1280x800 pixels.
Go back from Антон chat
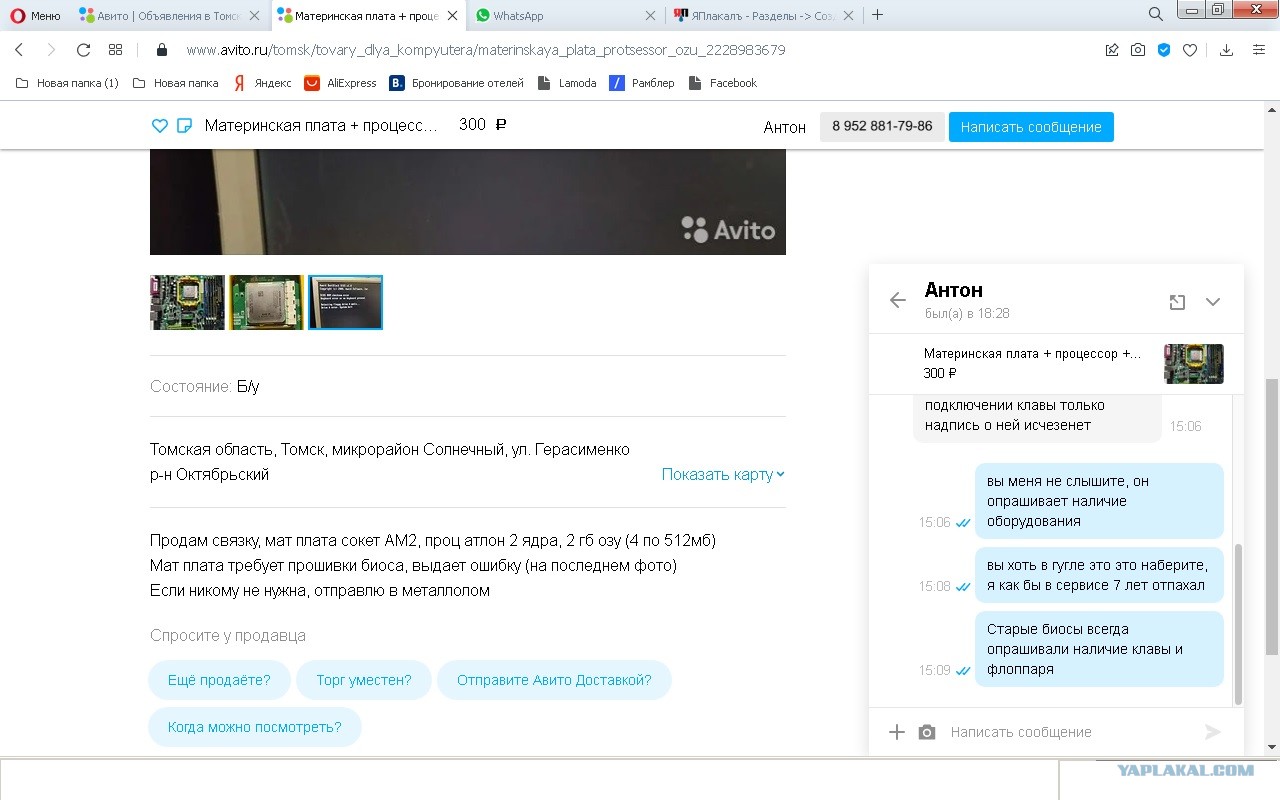click(897, 300)
